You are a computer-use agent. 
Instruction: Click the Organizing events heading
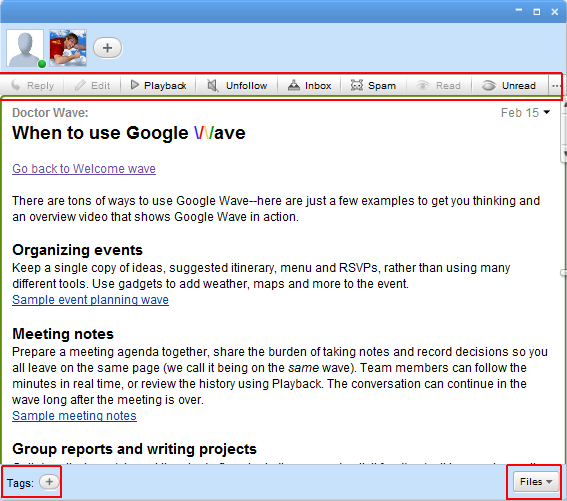click(x=77, y=250)
